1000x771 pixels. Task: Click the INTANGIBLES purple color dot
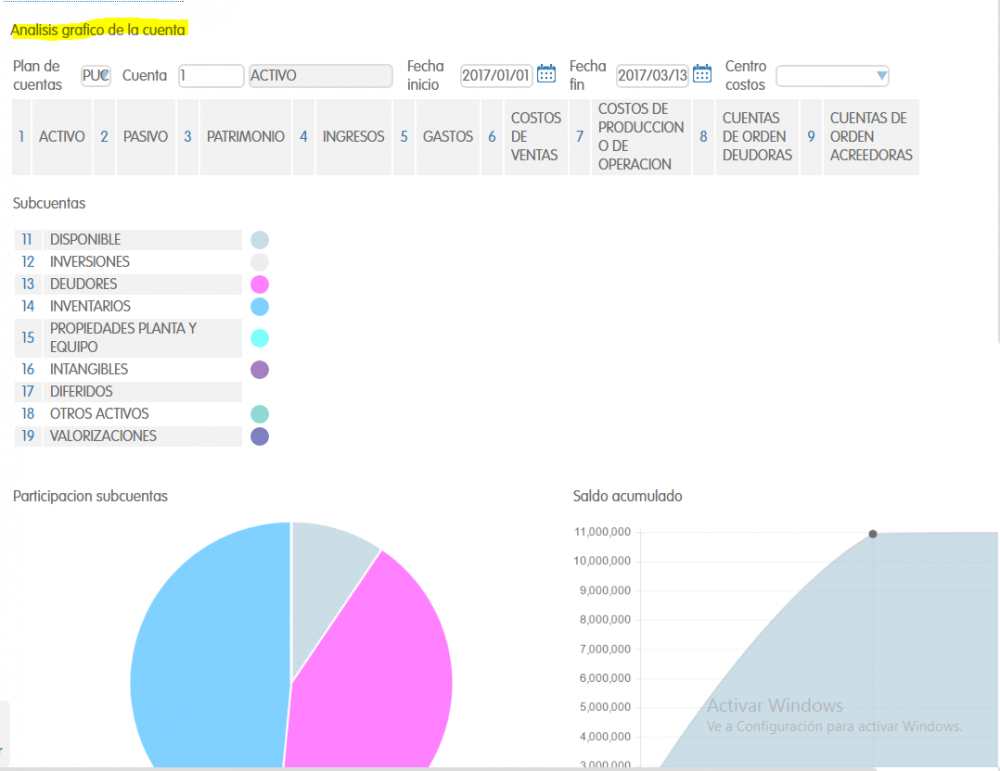259,369
